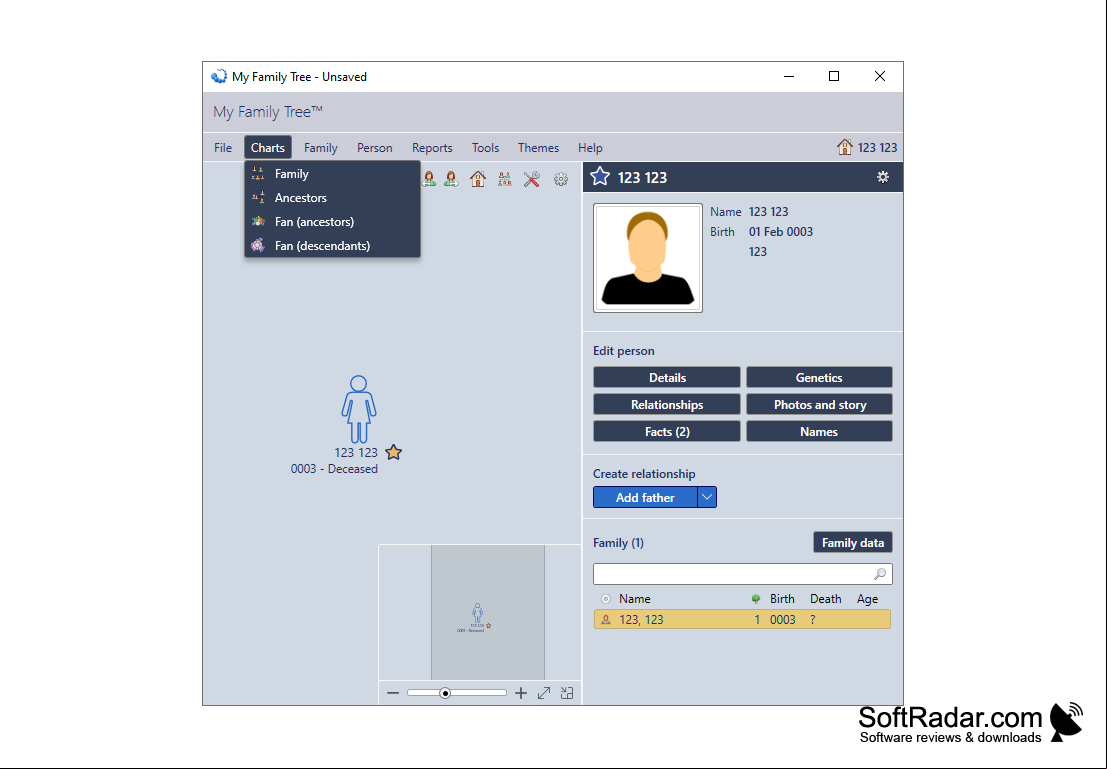Click the Add father button
This screenshot has width=1107, height=769.
(x=645, y=497)
